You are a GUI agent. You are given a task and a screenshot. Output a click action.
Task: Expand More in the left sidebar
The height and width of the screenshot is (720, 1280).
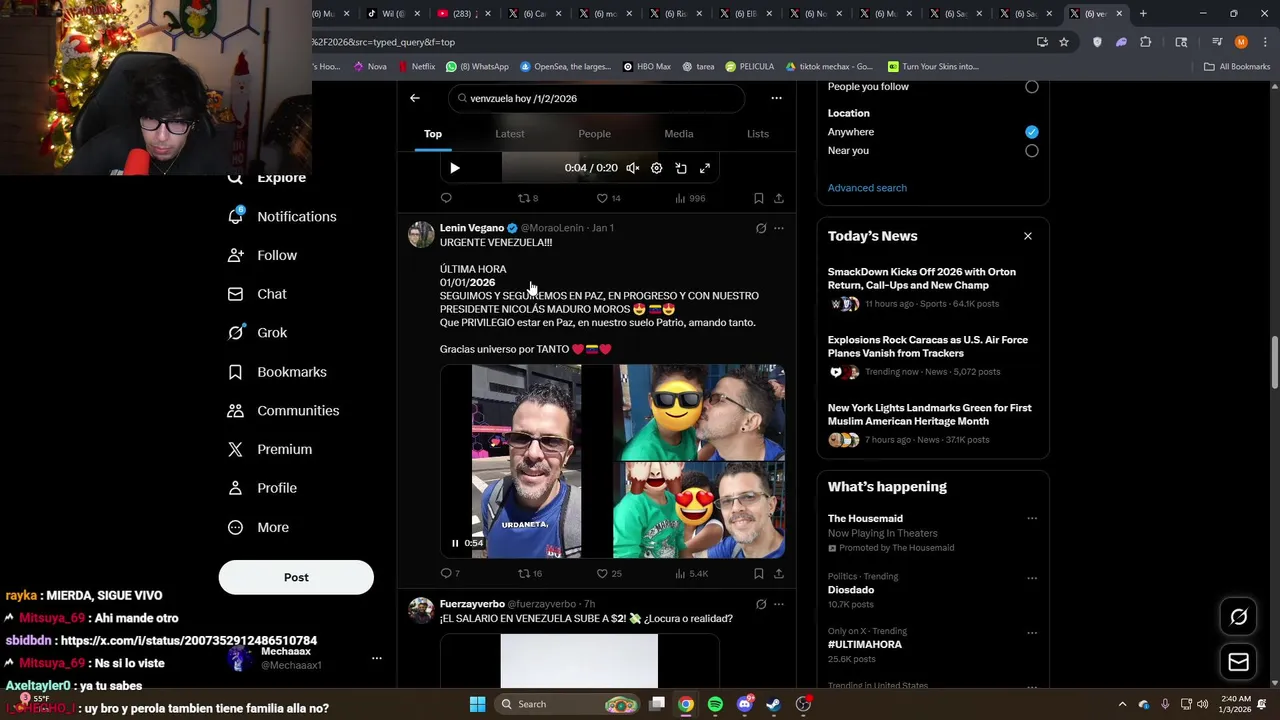(x=258, y=527)
